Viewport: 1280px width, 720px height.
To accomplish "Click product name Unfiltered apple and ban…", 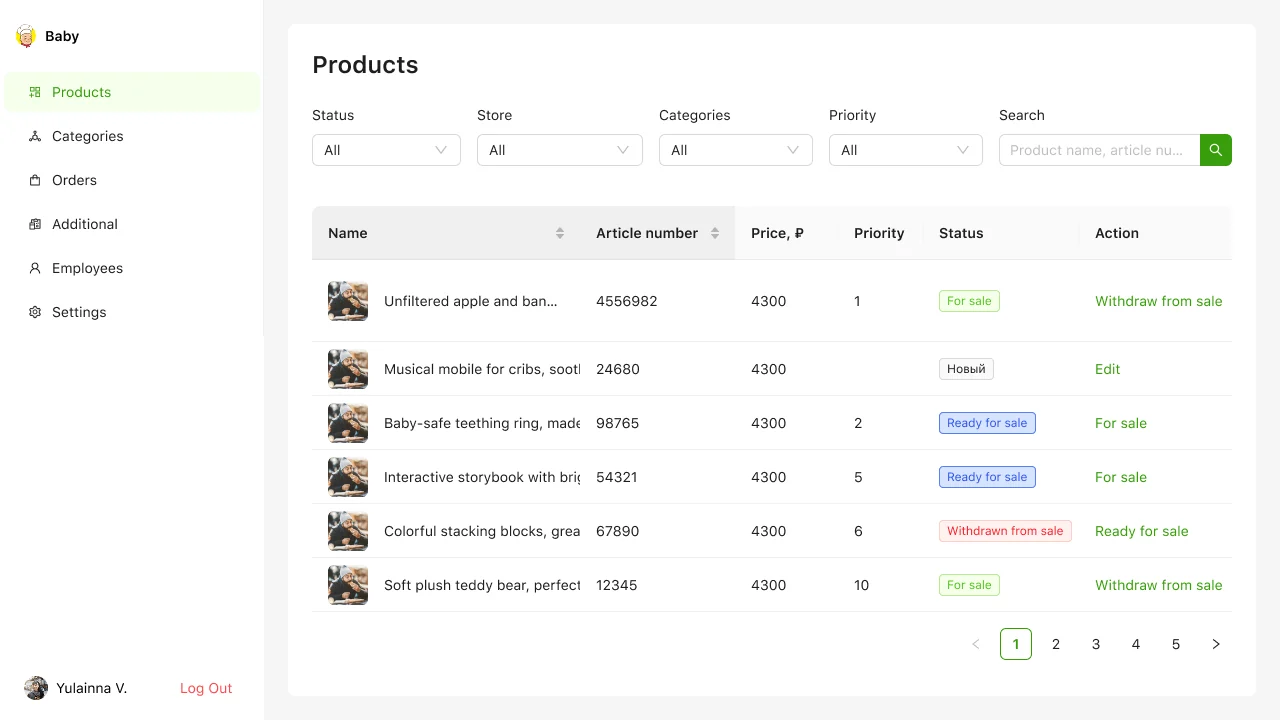I will click(x=471, y=301).
